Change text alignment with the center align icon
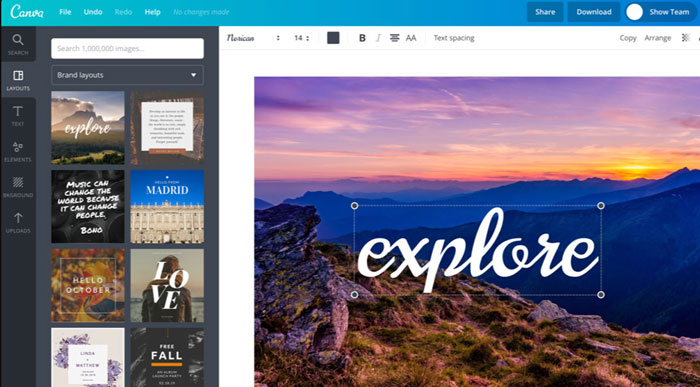This screenshot has height=387, width=700. click(395, 38)
